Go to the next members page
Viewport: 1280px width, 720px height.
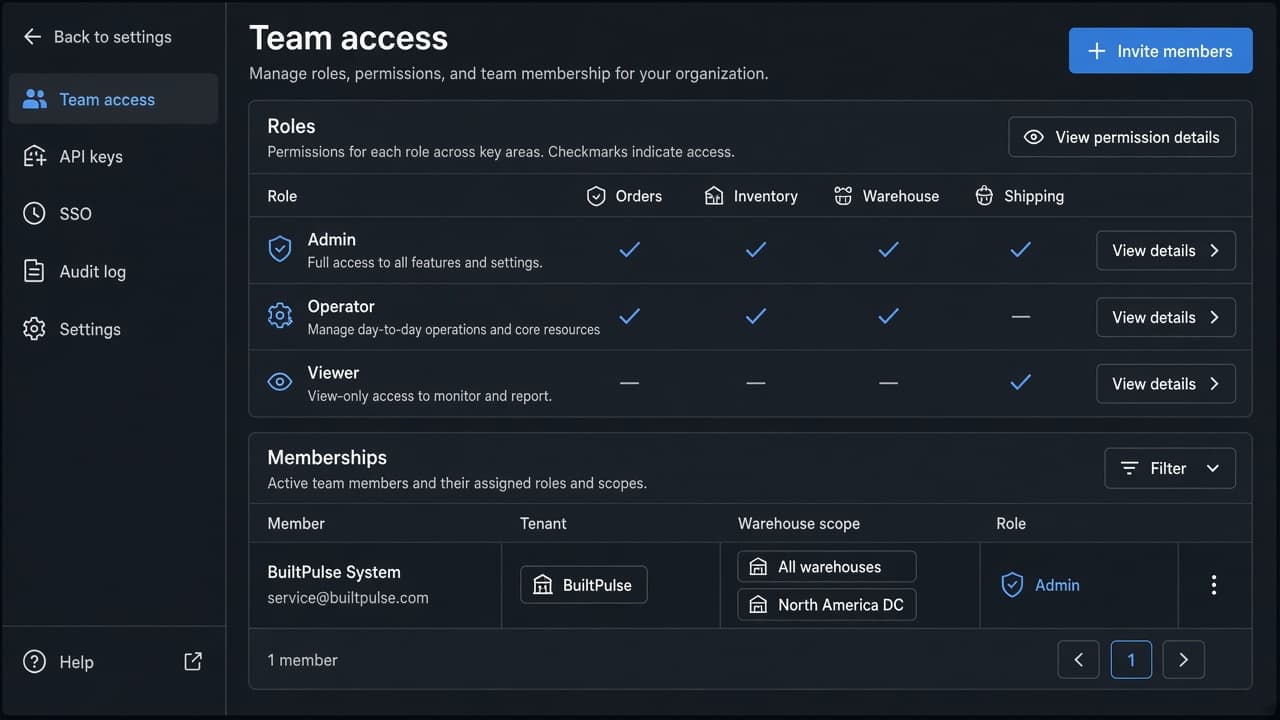coord(1184,660)
